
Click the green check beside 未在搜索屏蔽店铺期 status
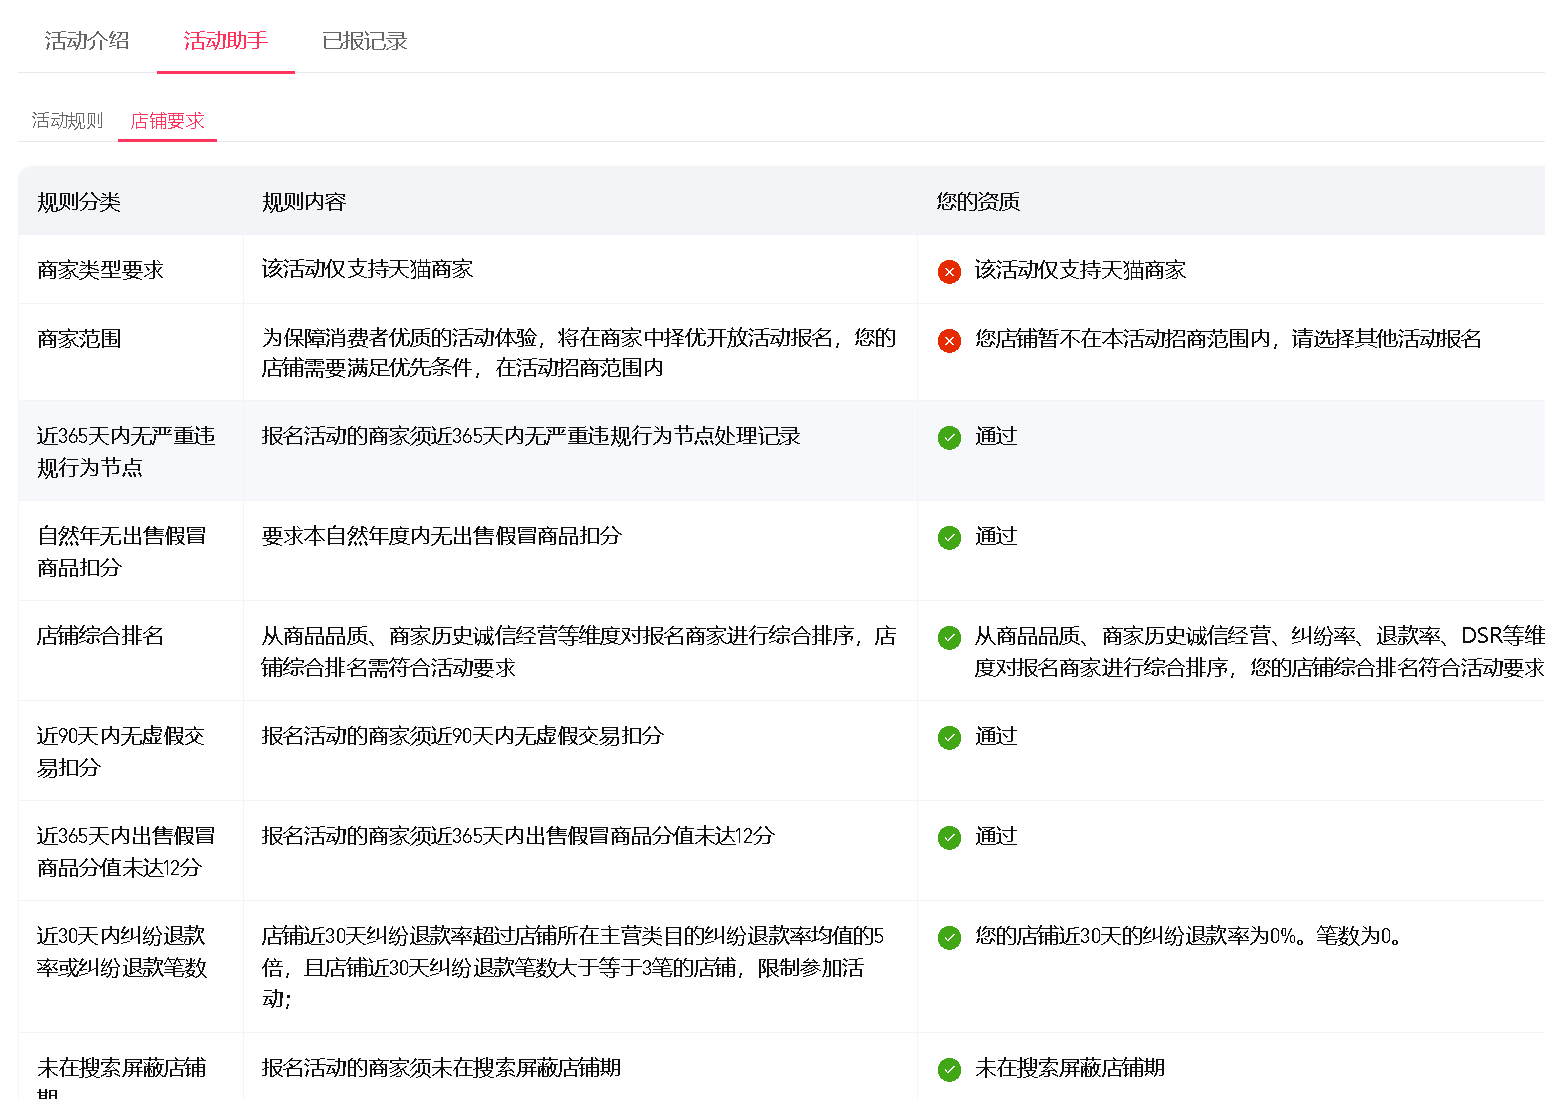point(949,1069)
